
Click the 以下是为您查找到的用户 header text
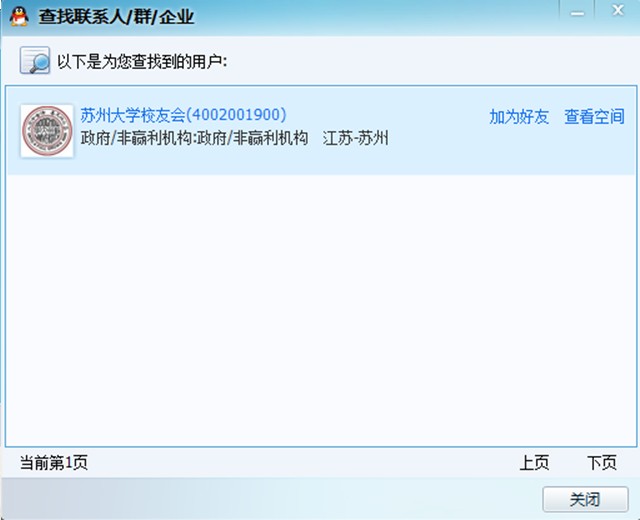tap(142, 62)
